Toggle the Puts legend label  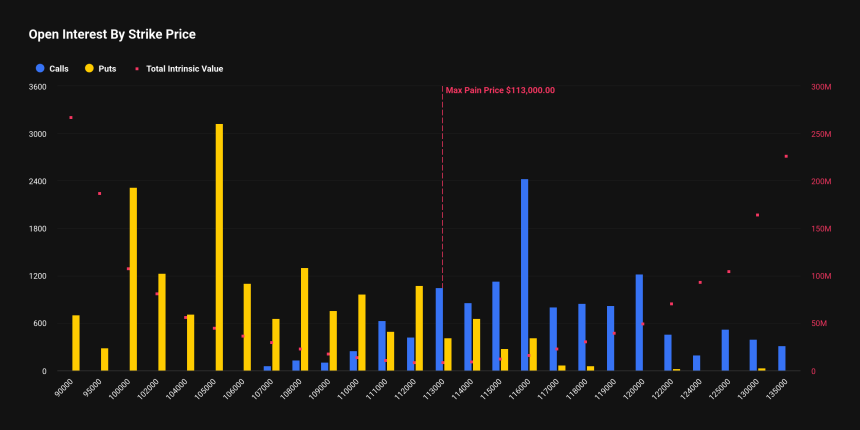pos(107,69)
